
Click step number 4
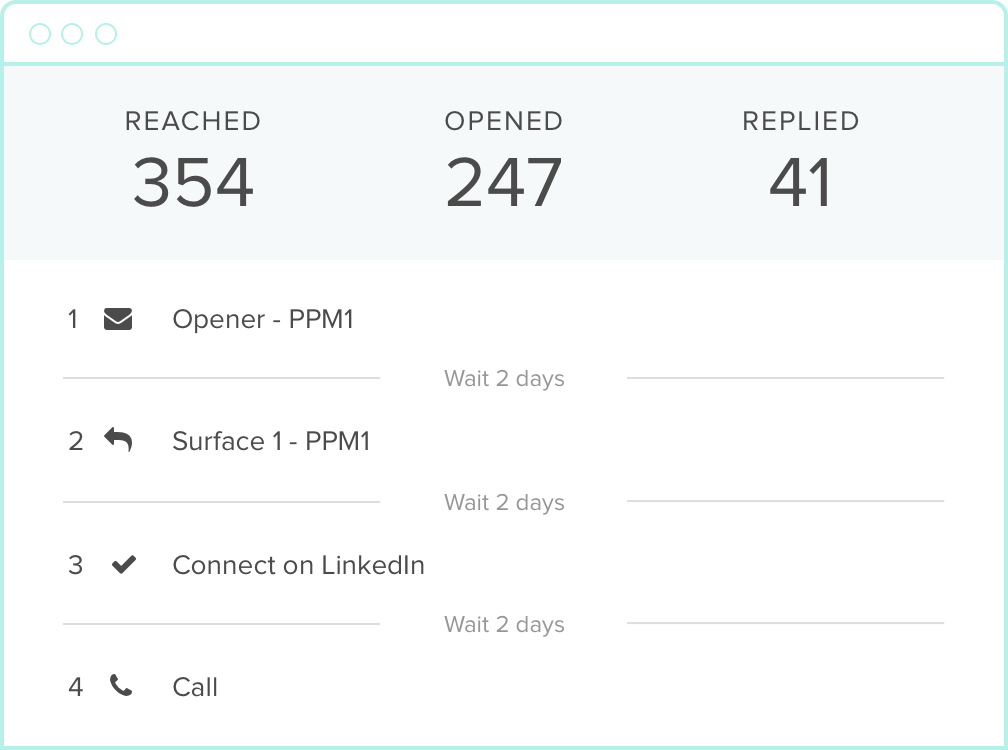(x=76, y=687)
